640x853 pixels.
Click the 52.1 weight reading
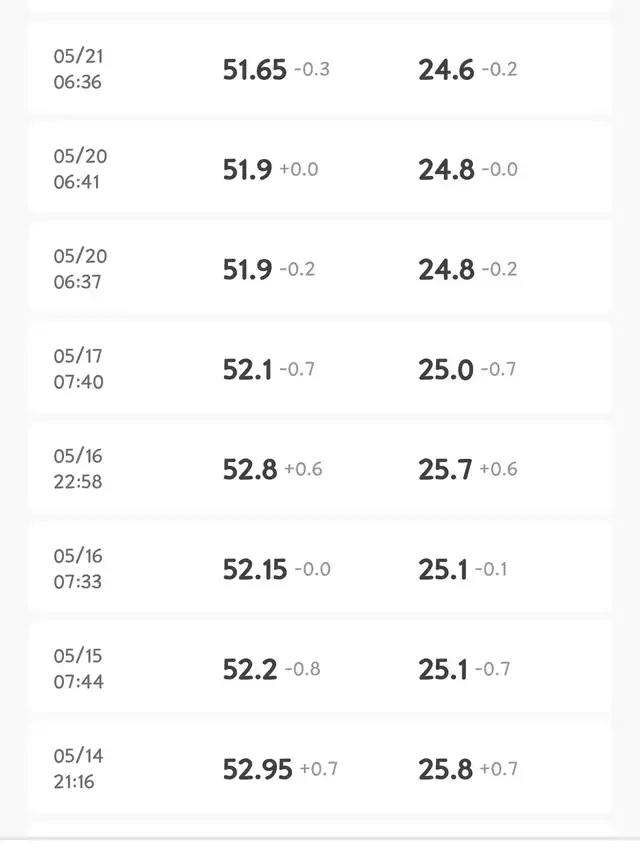pyautogui.click(x=248, y=370)
